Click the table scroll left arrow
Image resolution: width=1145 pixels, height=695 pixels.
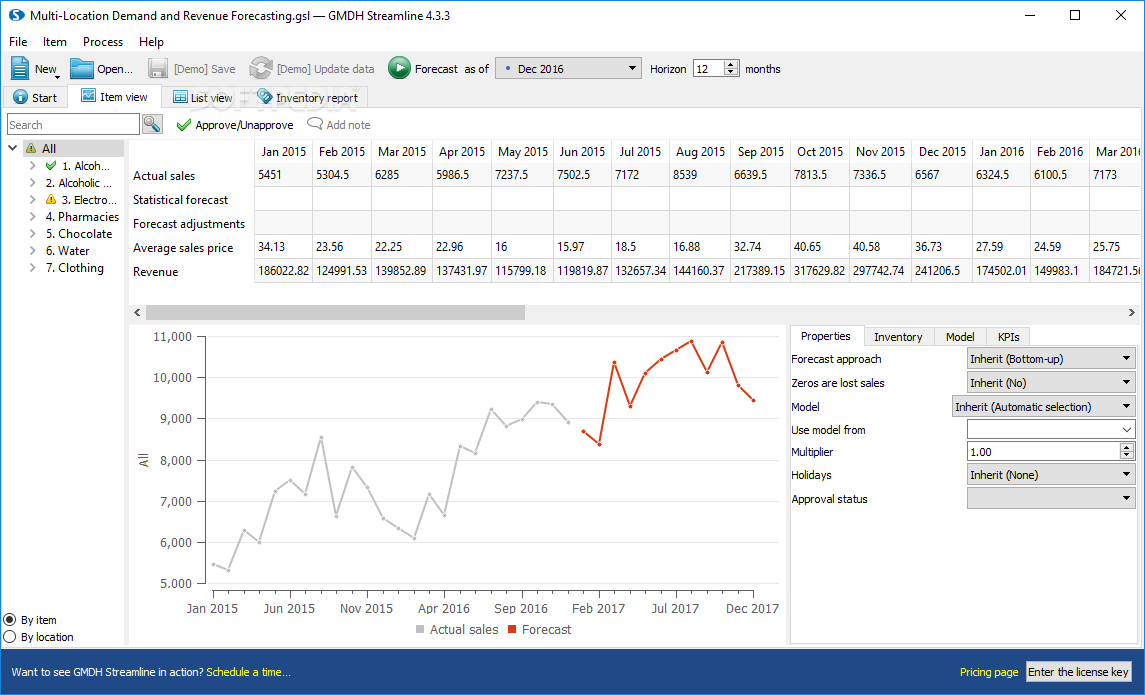click(x=137, y=312)
